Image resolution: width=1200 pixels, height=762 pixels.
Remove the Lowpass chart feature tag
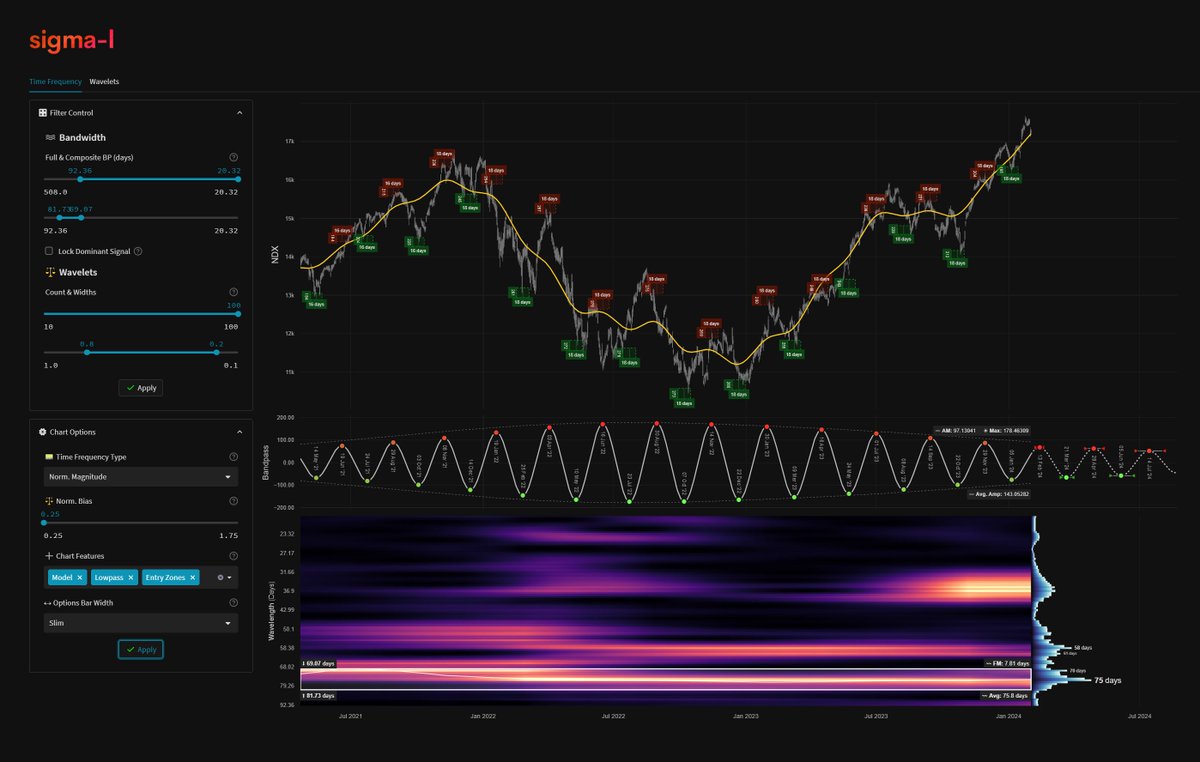[x=131, y=578]
